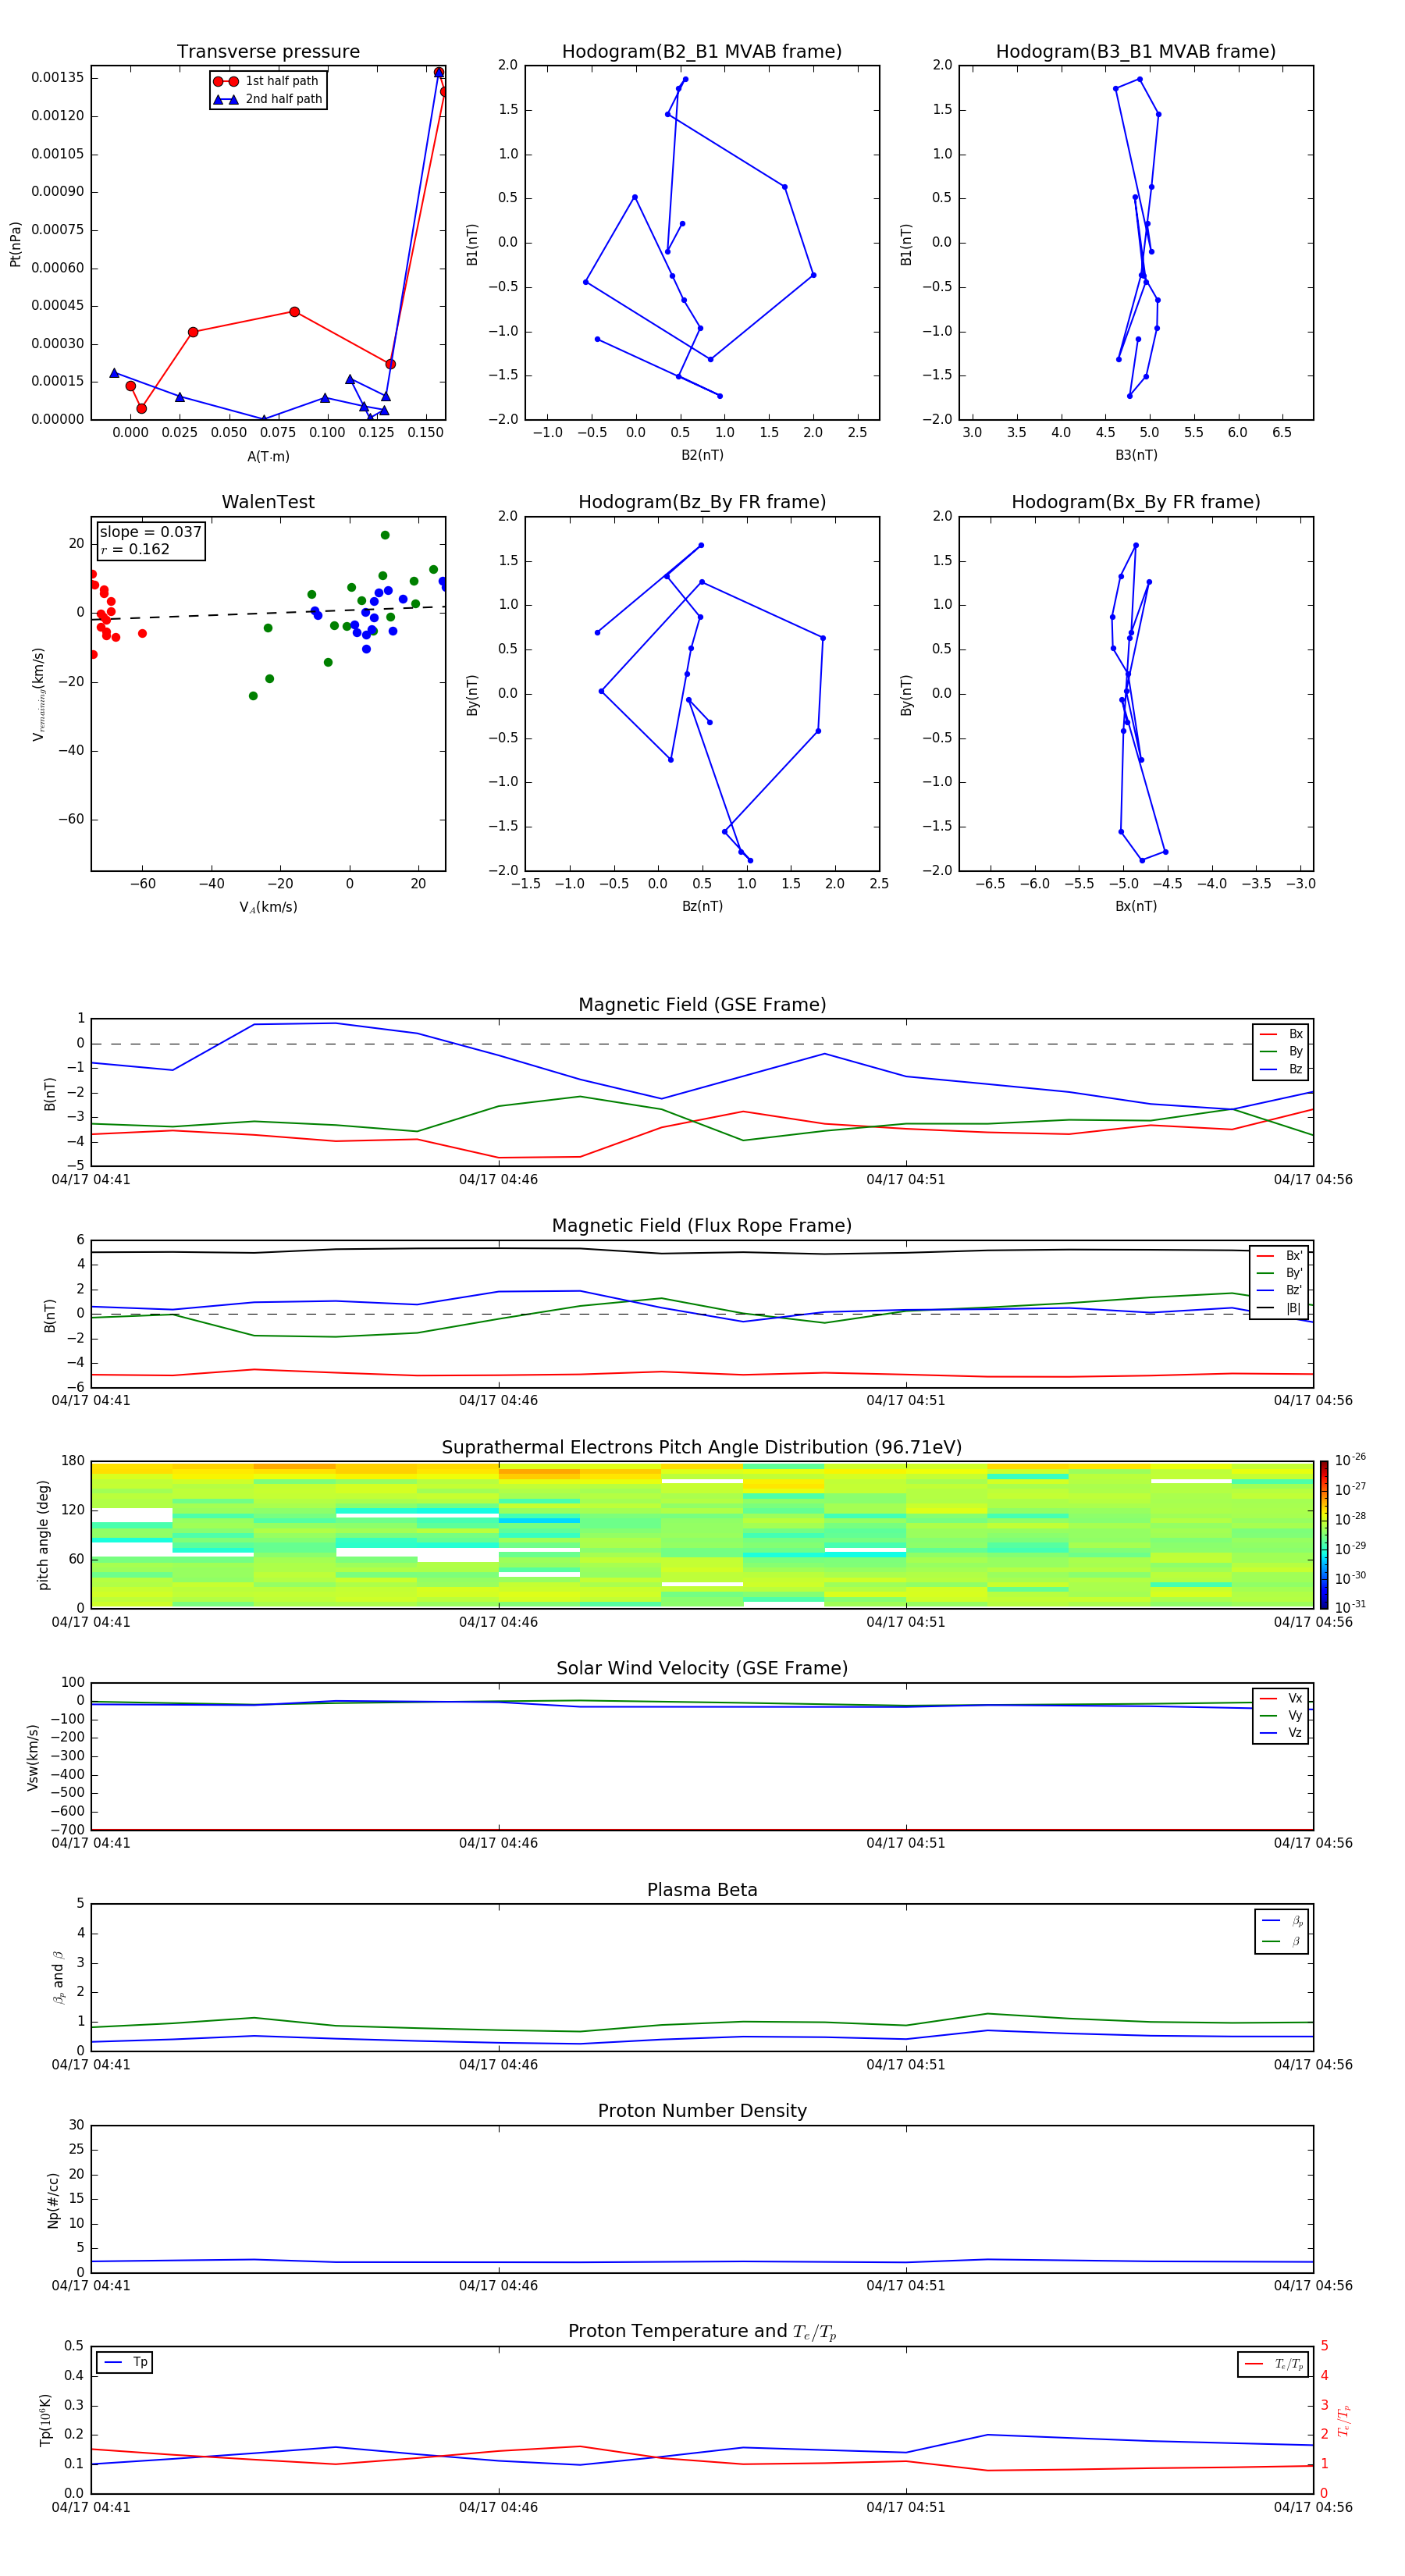Click the 'Tp(10^6K)' y-axis label

45,2420
